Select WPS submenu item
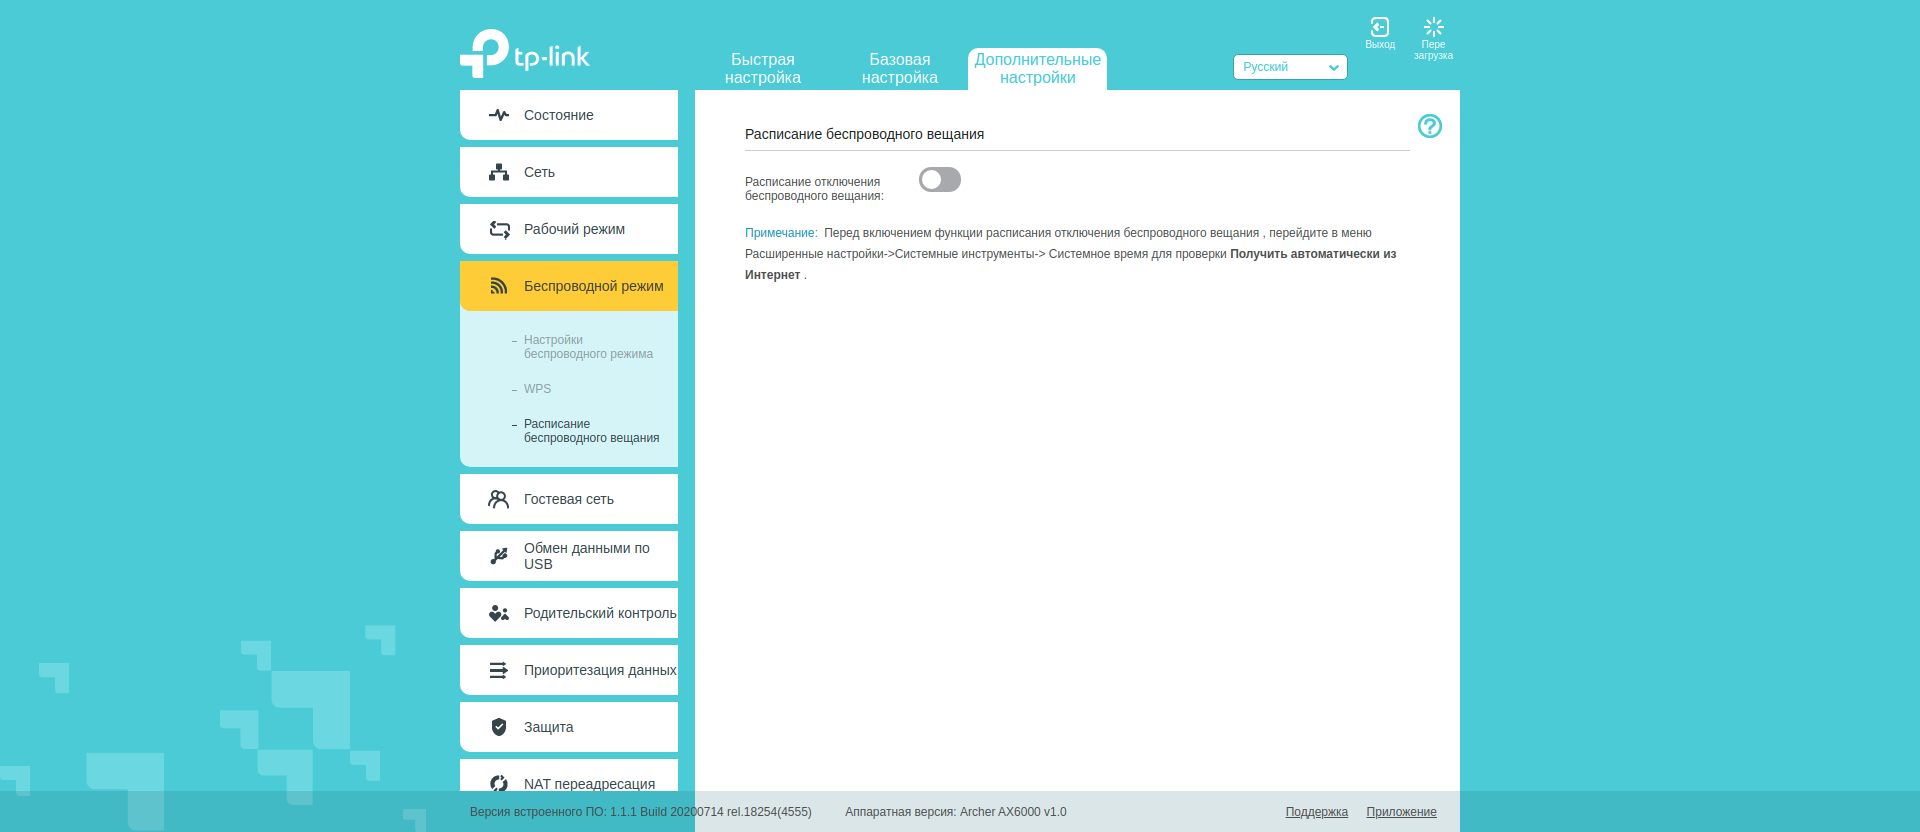1920x832 pixels. (x=537, y=389)
